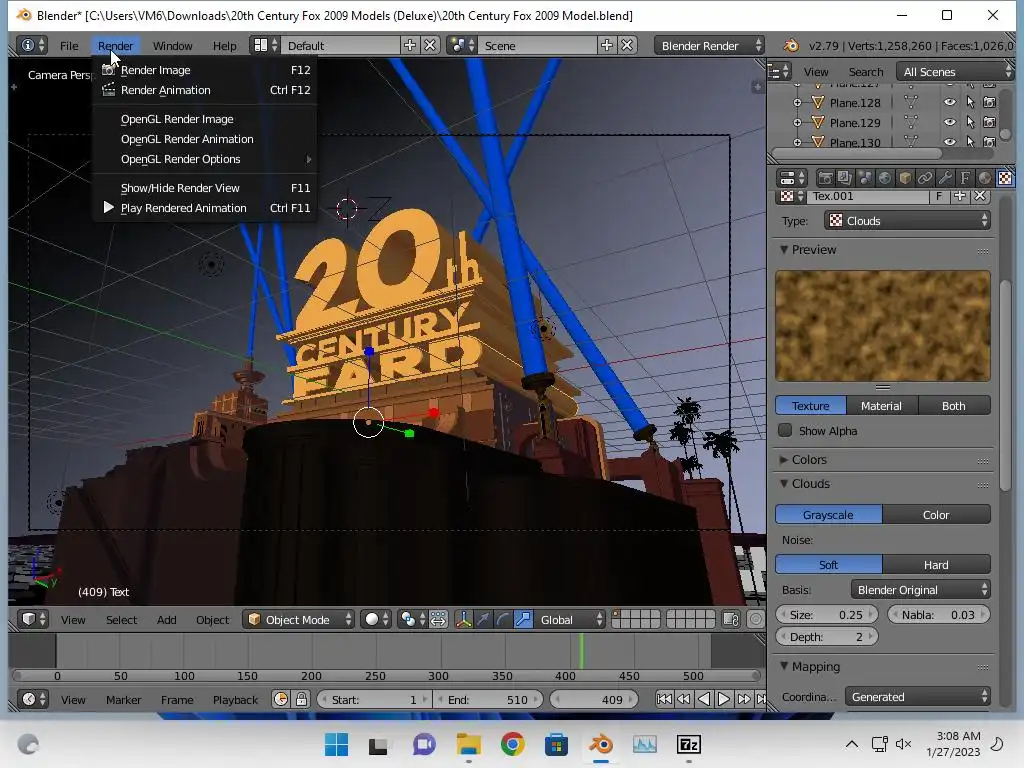Choose Play Rendered Animation menu entry
Viewport: 1024px width, 768px height.
pyautogui.click(x=205, y=208)
